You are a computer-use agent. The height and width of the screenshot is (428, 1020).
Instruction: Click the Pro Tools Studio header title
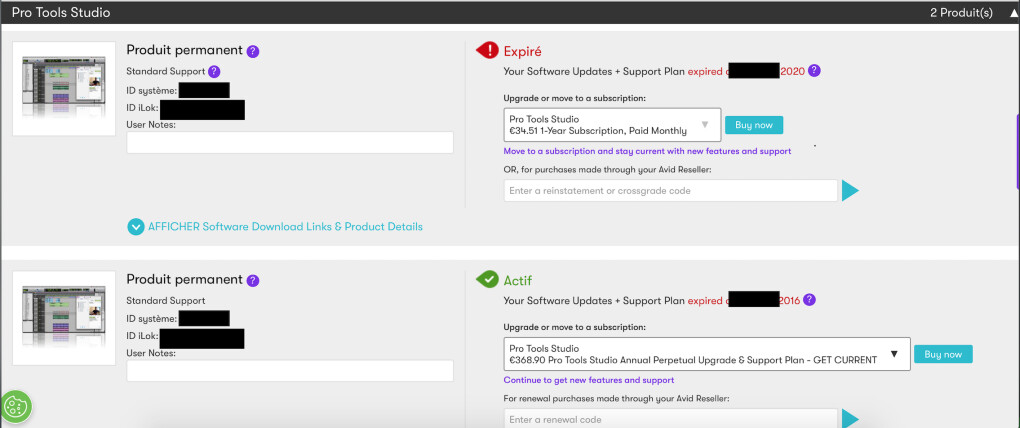click(61, 12)
